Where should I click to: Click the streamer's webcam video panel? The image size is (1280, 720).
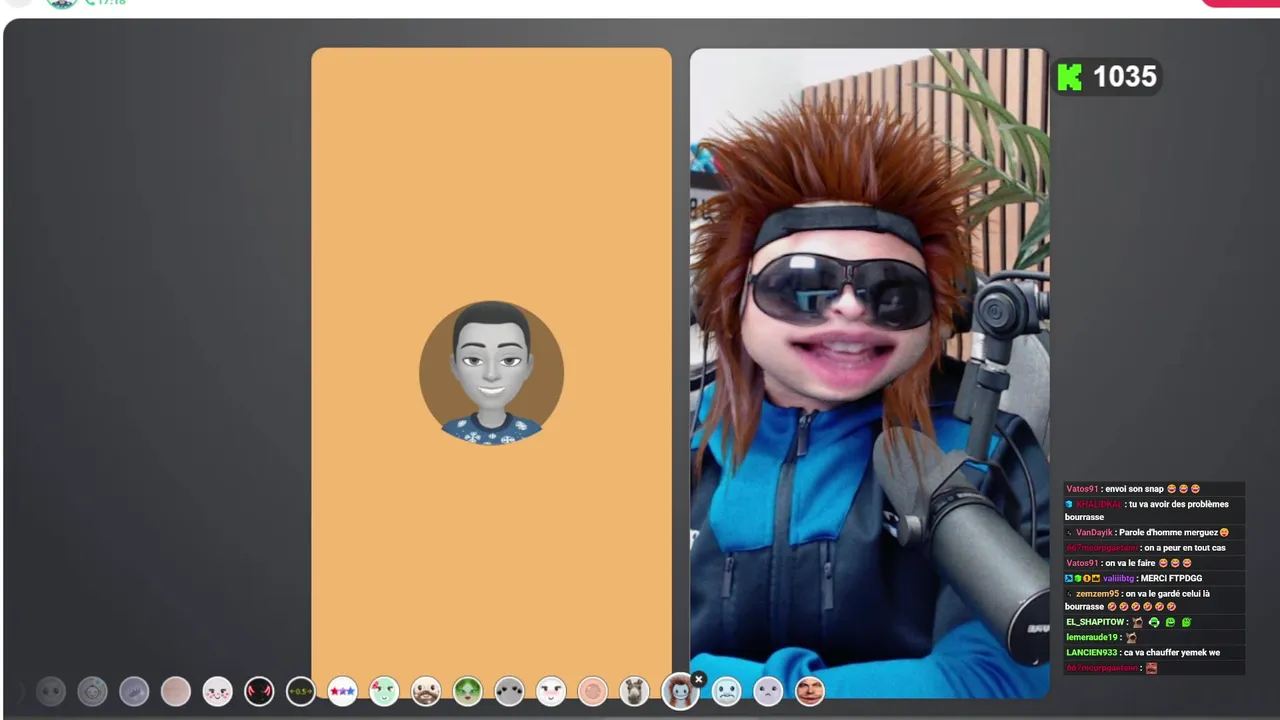pyautogui.click(x=869, y=372)
